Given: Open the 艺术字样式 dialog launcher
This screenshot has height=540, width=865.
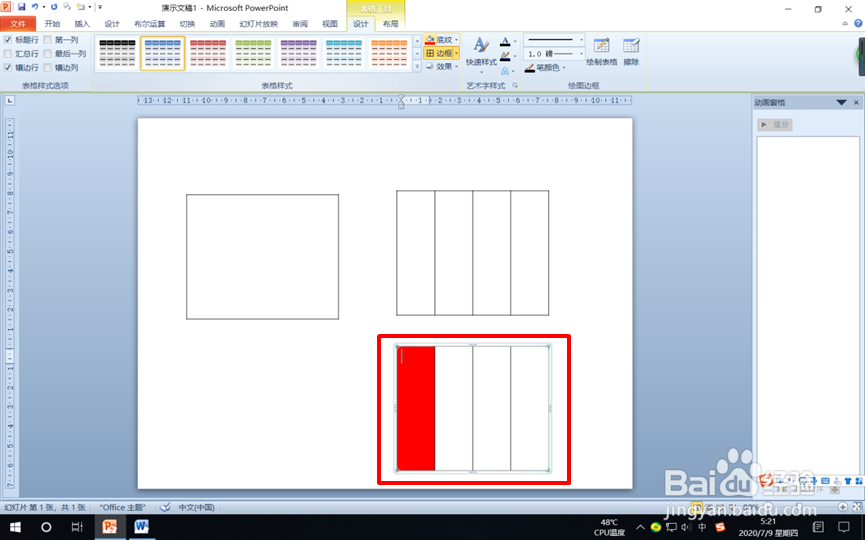Looking at the screenshot, I should pyautogui.click(x=515, y=85).
